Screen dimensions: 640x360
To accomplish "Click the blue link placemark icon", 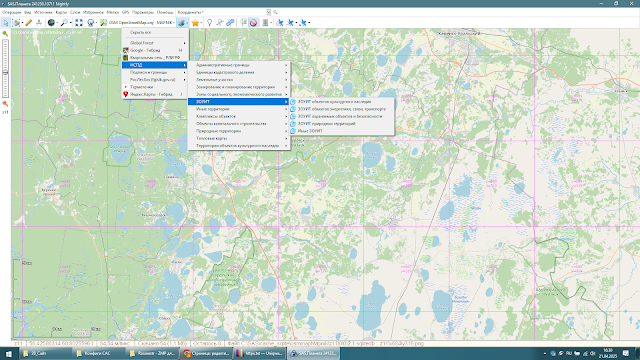I will click(230, 23).
